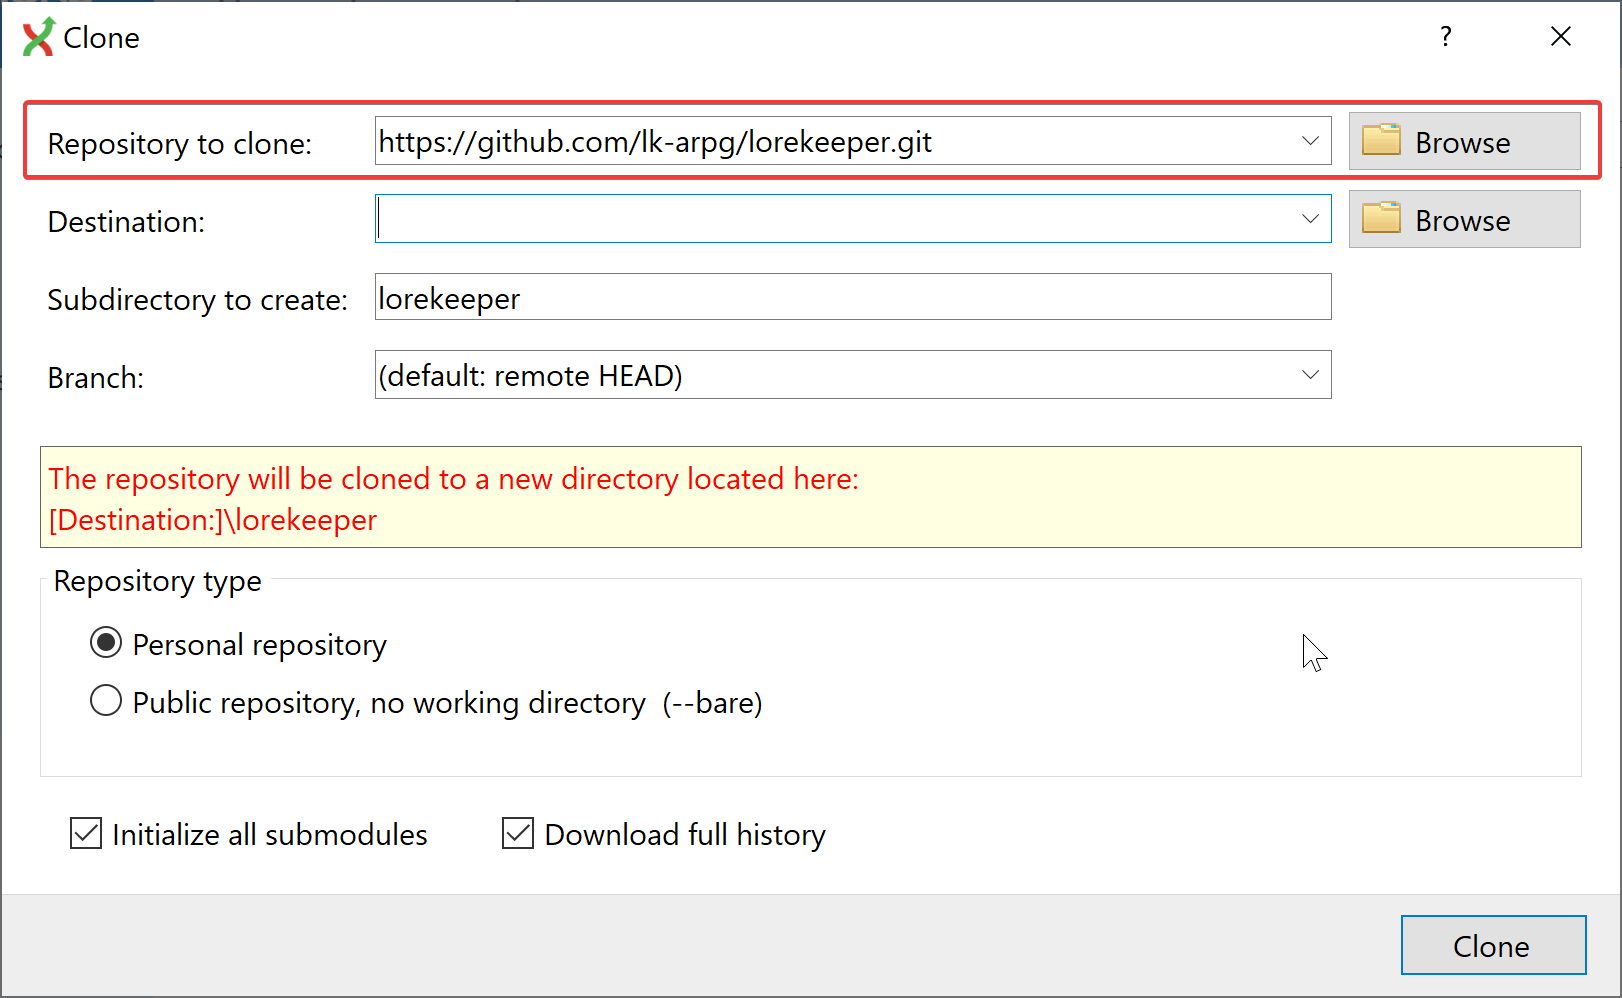Select the Personal repository option

click(106, 643)
